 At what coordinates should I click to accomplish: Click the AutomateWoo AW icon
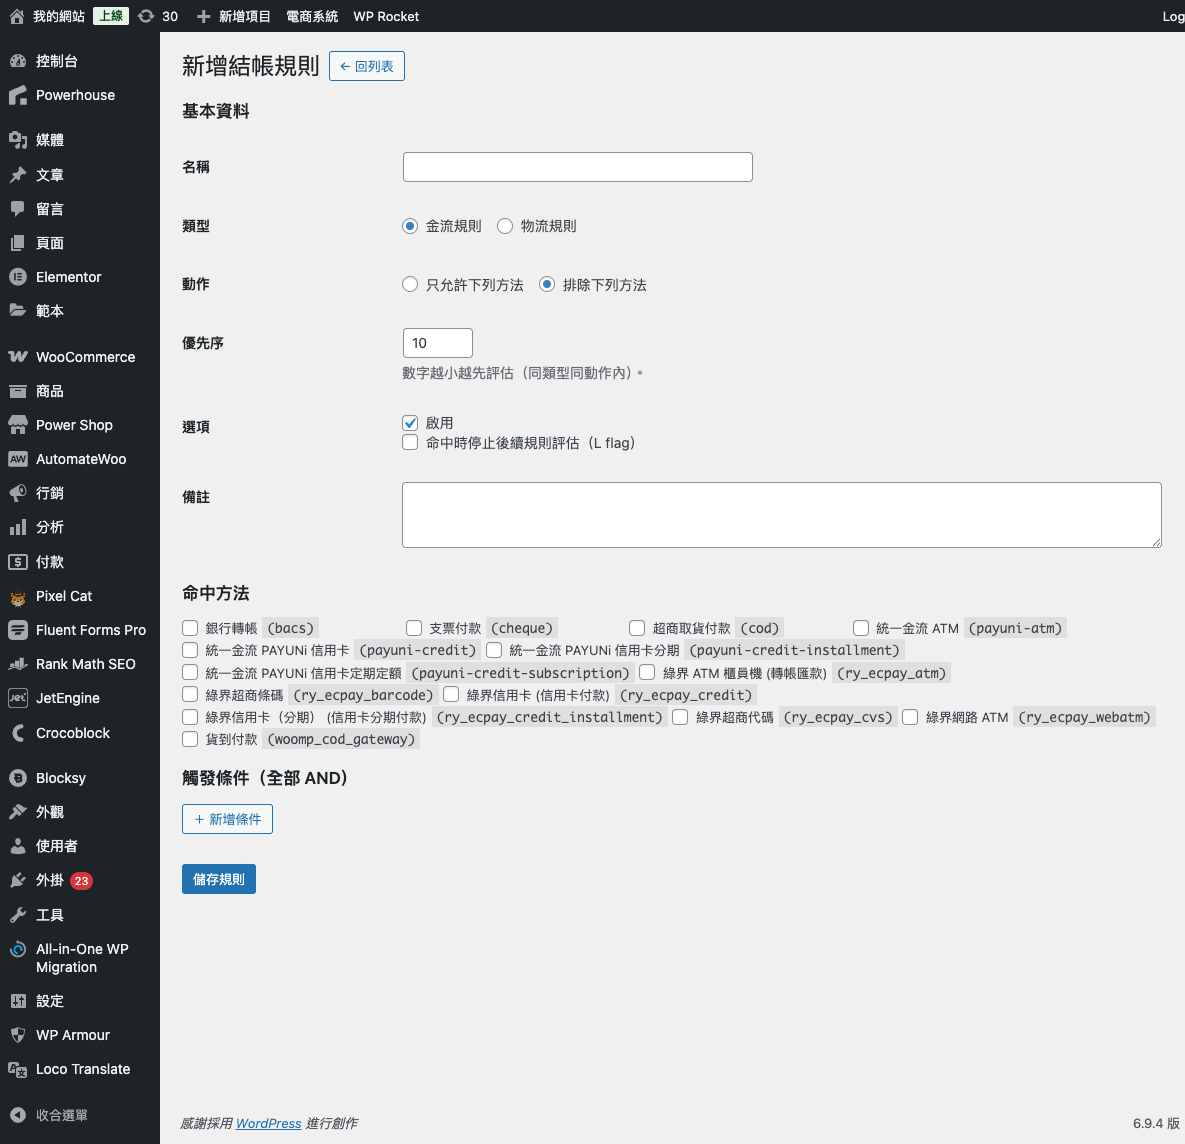coord(18,459)
